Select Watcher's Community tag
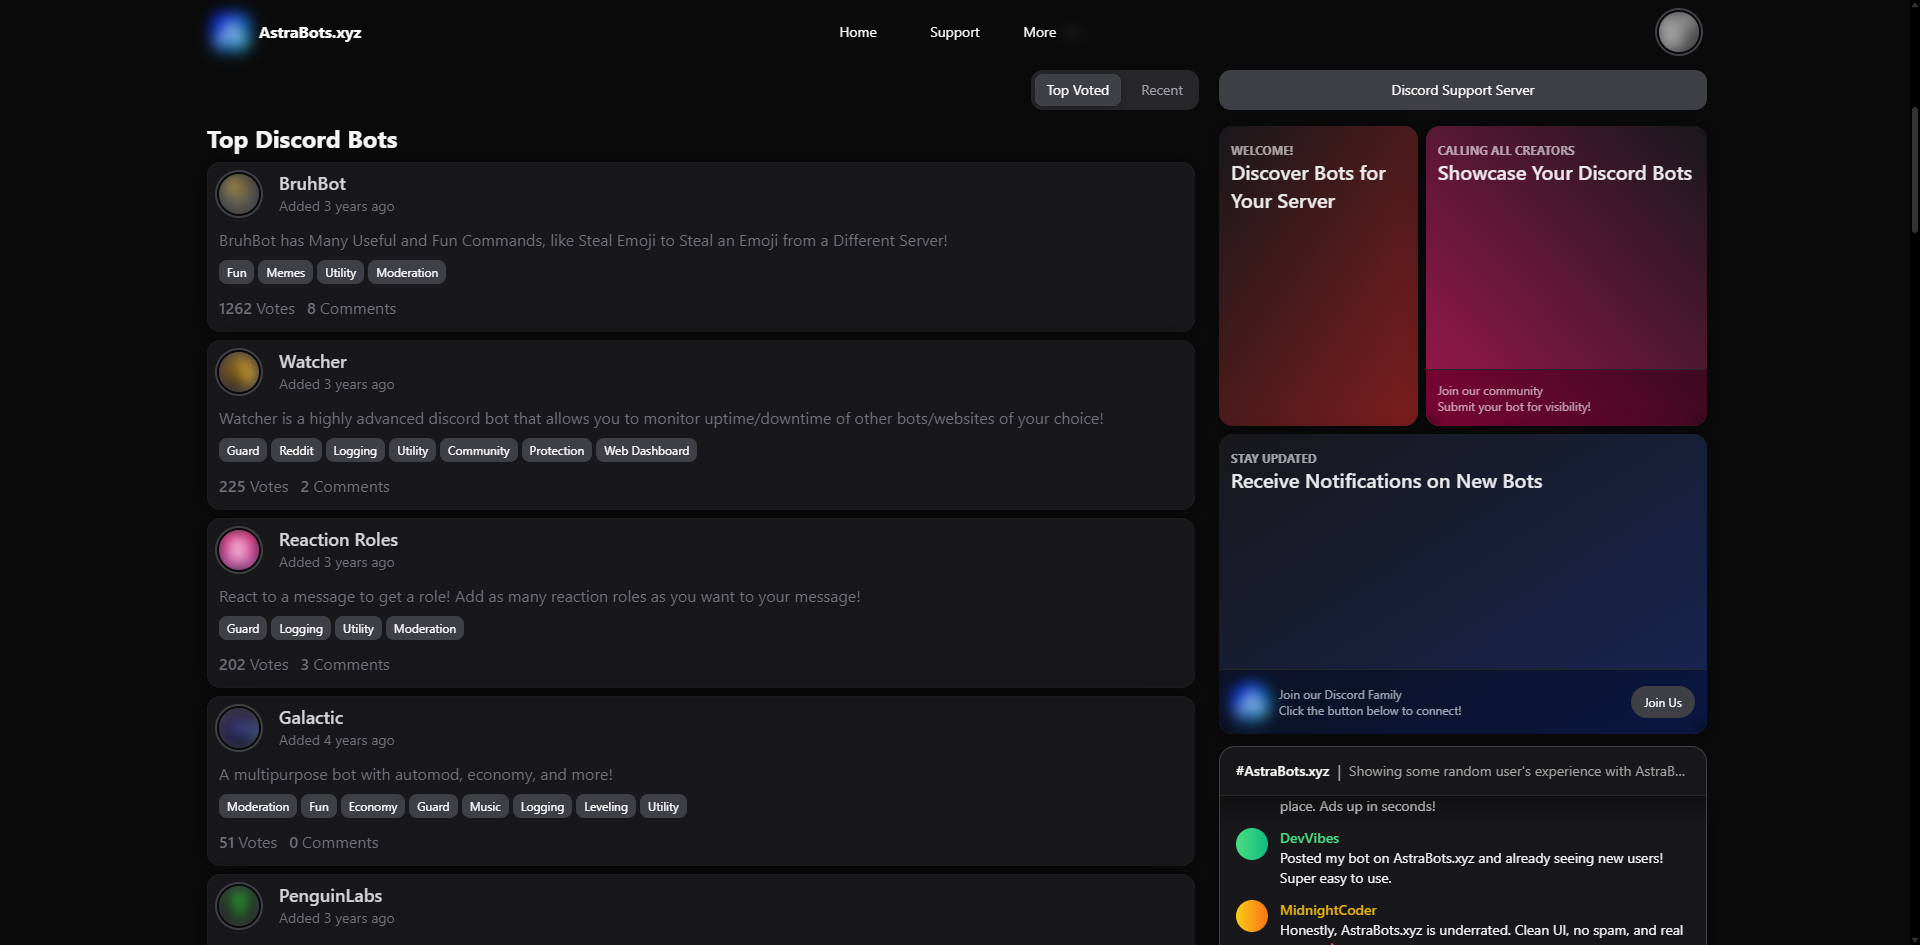Image resolution: width=1920 pixels, height=945 pixels. click(478, 451)
